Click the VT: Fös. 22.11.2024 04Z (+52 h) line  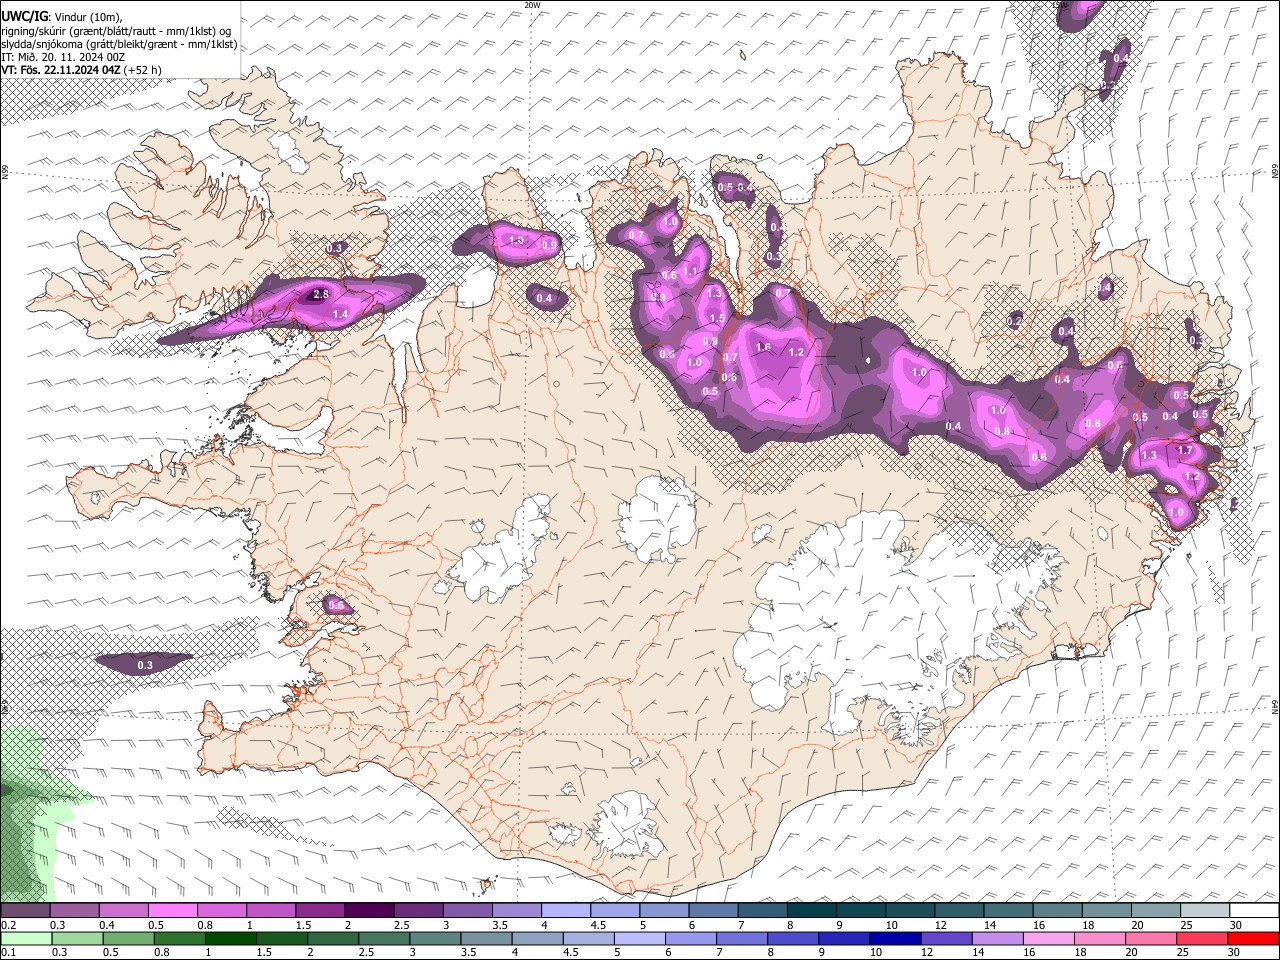coord(81,70)
